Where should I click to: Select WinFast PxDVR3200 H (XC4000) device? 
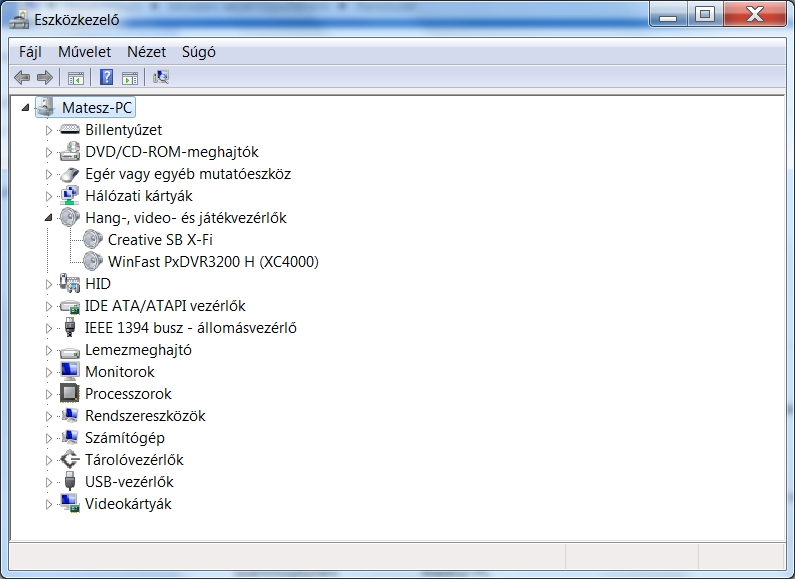pyautogui.click(x=213, y=262)
